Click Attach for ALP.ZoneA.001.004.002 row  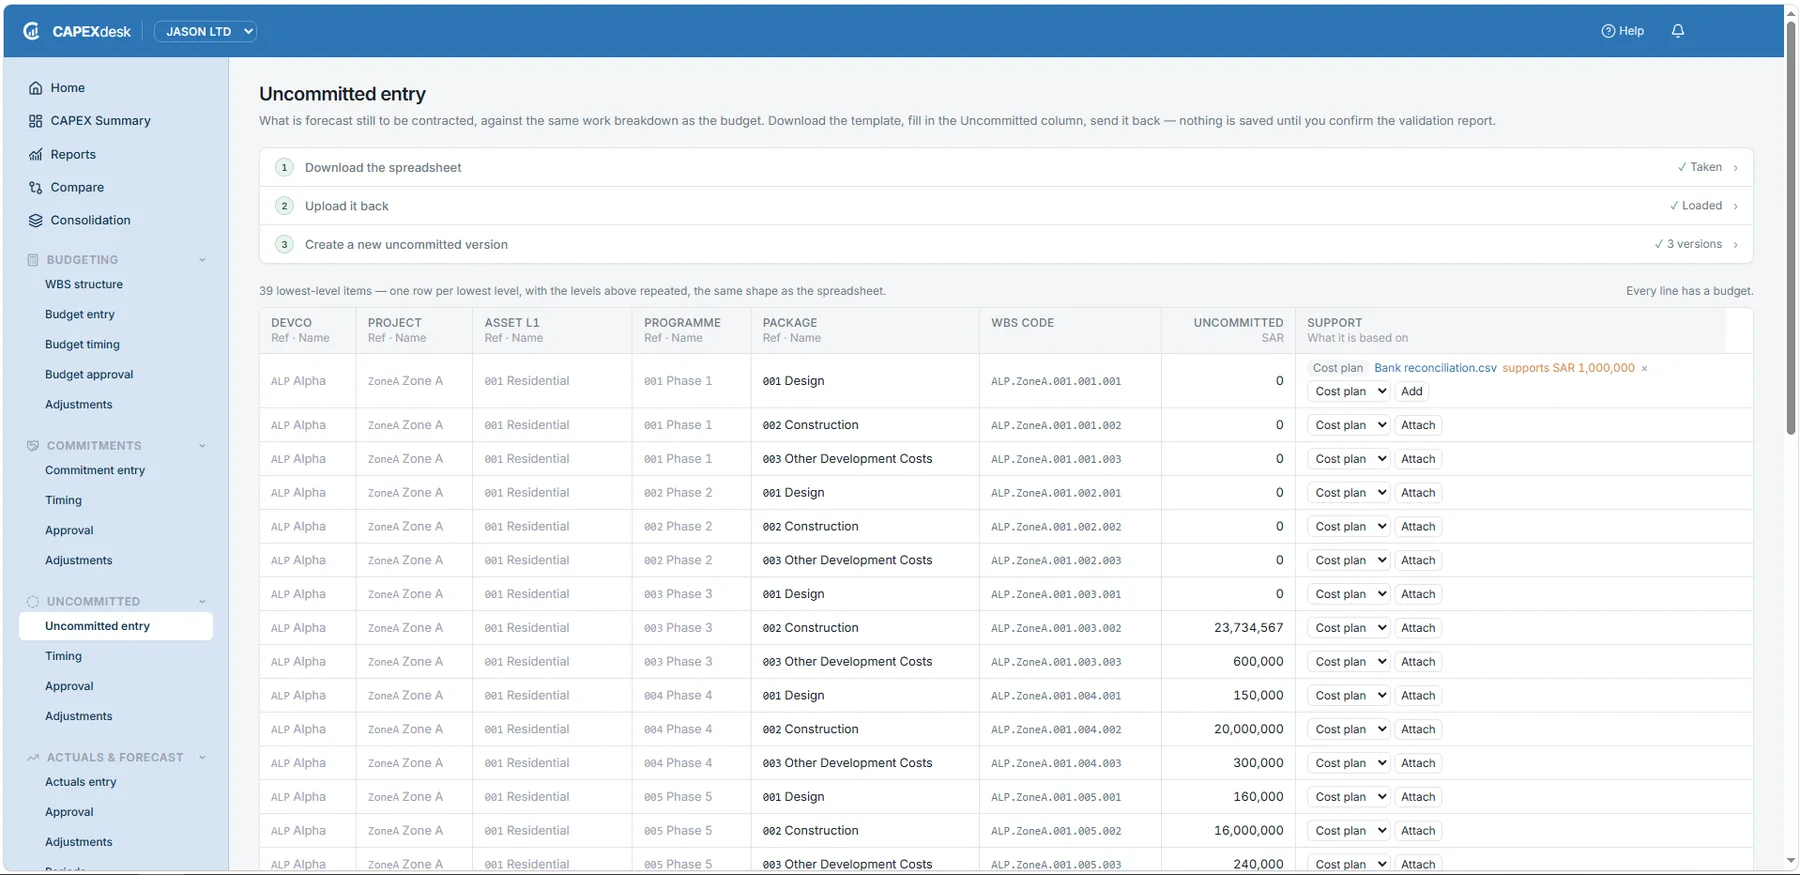click(1418, 730)
